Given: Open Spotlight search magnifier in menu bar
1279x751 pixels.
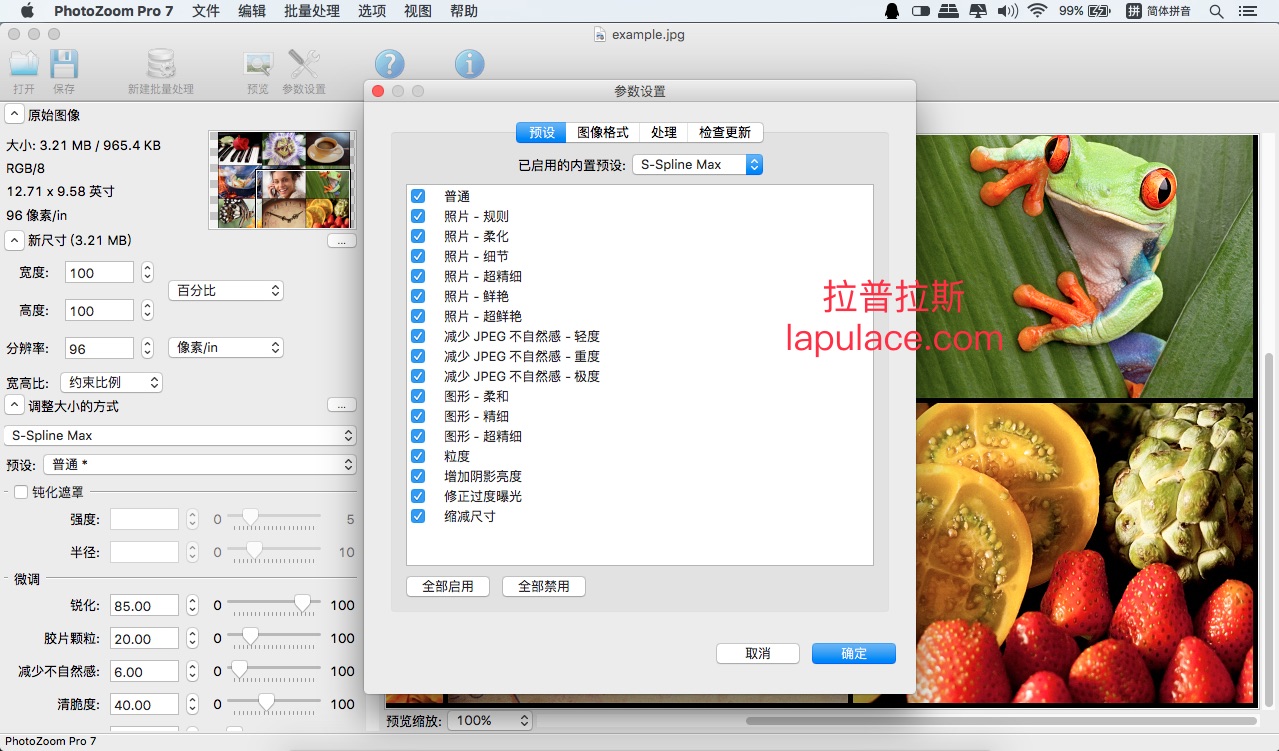Looking at the screenshot, I should click(1216, 12).
